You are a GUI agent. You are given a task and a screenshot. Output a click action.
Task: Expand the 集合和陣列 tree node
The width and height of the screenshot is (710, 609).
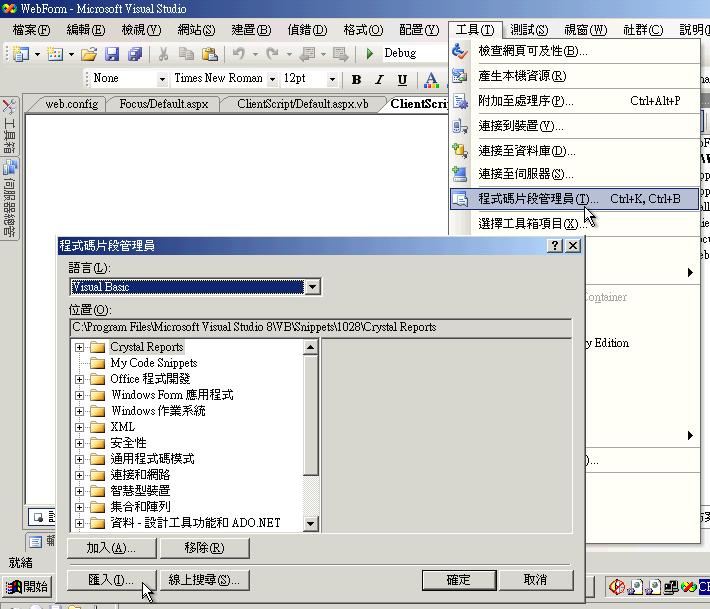click(x=79, y=507)
